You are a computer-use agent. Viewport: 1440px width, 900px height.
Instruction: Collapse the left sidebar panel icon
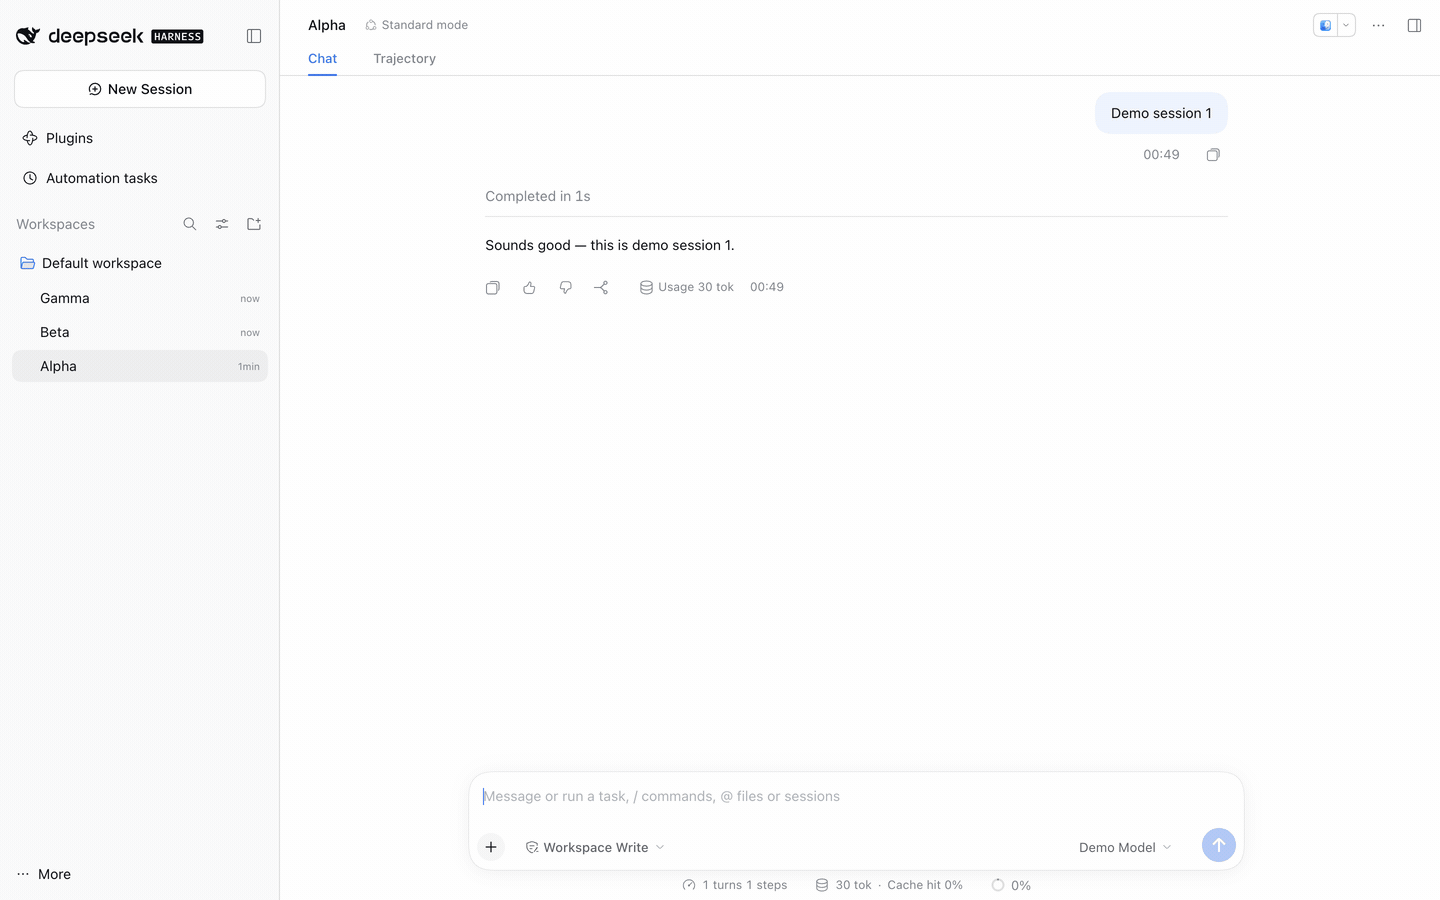click(254, 36)
